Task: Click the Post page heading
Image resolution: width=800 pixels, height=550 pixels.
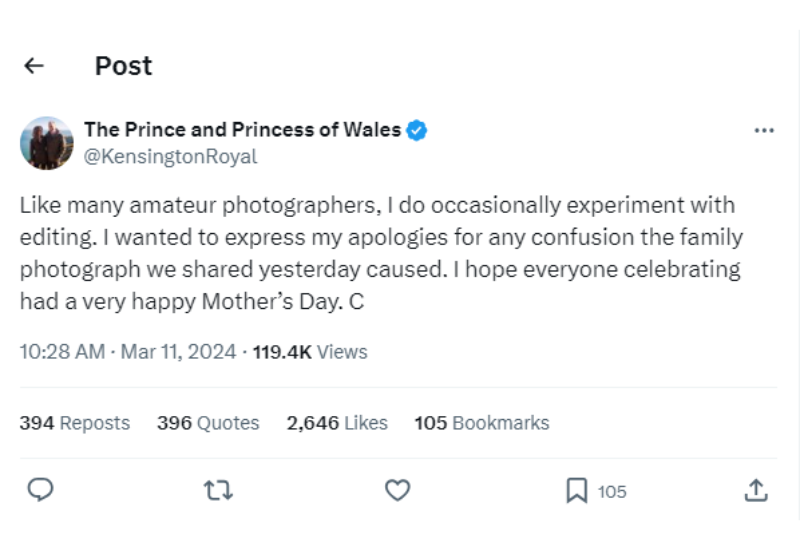Action: pos(123,66)
